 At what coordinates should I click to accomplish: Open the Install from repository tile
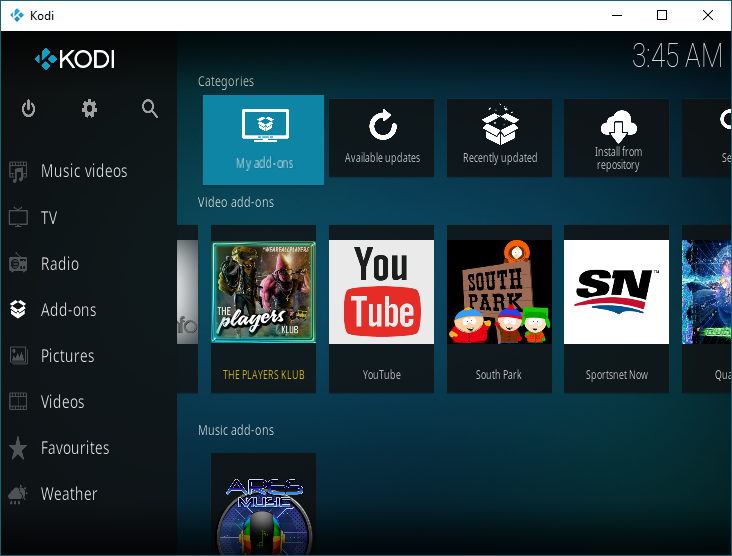pyautogui.click(x=617, y=138)
